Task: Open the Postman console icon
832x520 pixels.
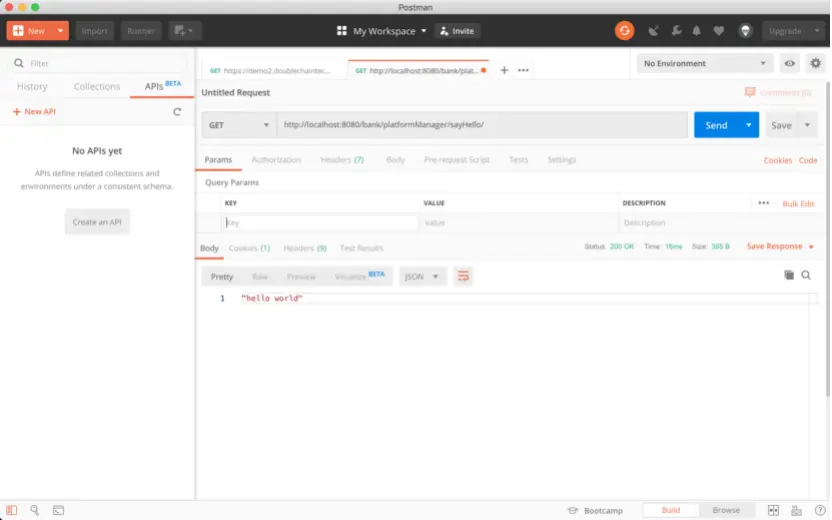Action: click(58, 510)
